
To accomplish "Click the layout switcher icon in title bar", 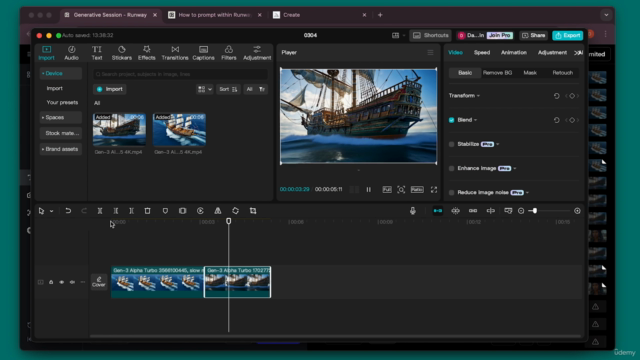I will coord(396,36).
